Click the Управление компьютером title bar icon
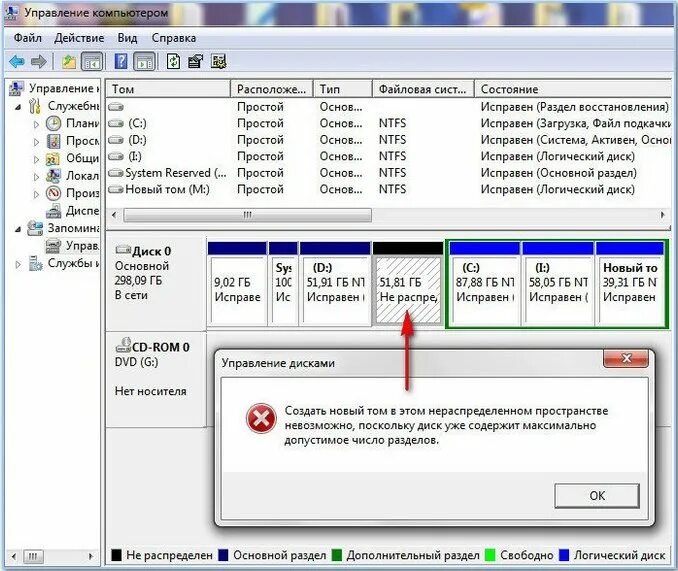Viewport: 678px width, 571px height. (x=13, y=12)
